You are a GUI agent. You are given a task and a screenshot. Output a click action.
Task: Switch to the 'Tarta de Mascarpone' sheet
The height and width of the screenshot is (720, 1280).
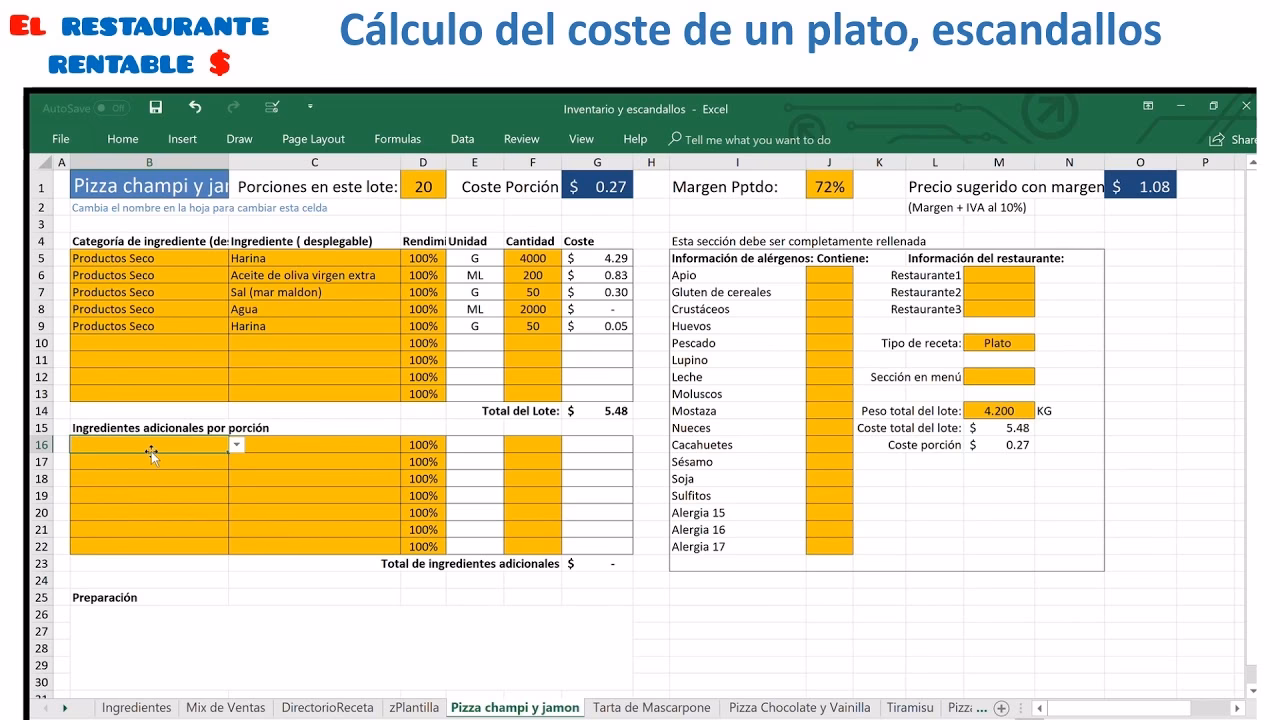click(652, 707)
